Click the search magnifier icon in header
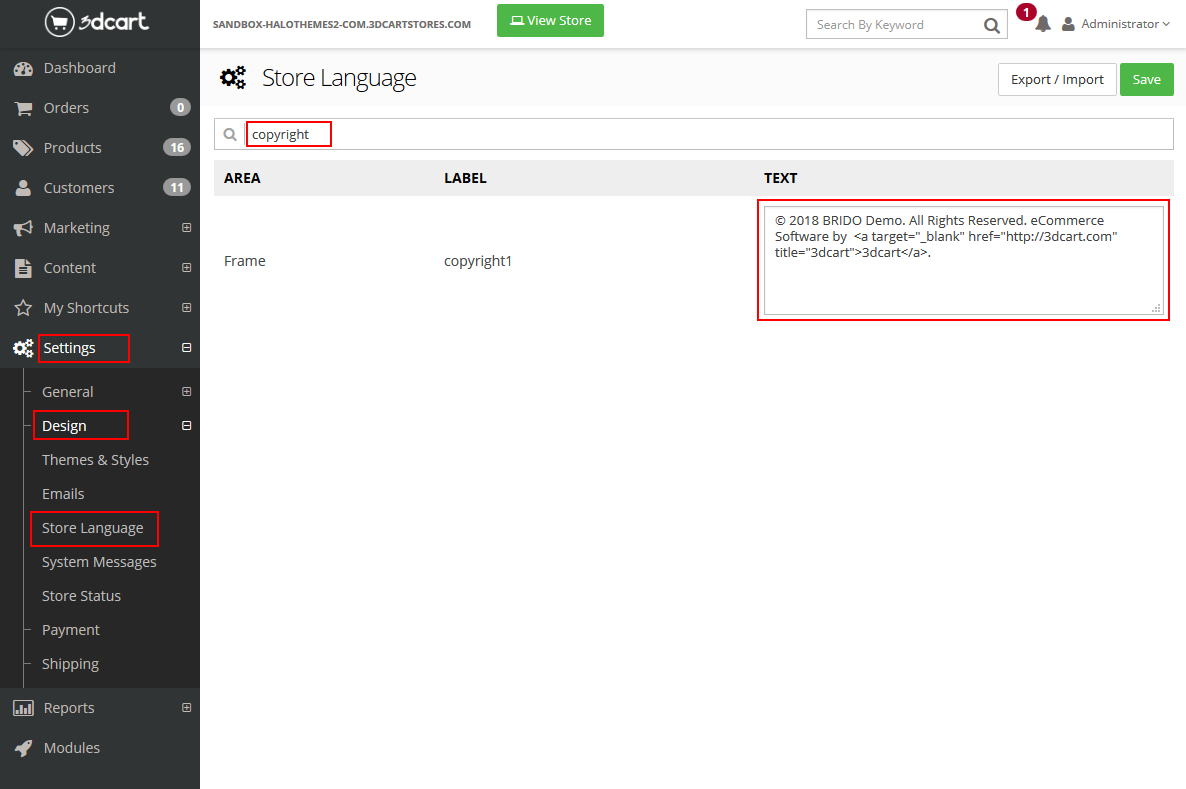 [991, 25]
